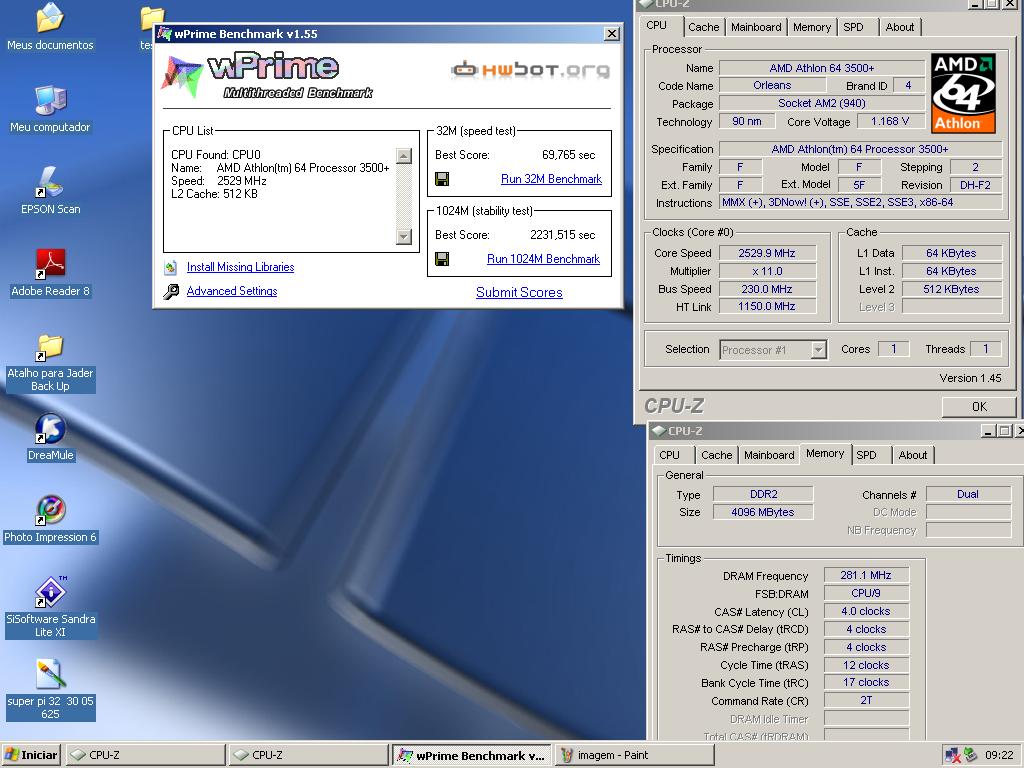The height and width of the screenshot is (768, 1024).
Task: Open Install Missing Libraries link
Action: [x=240, y=267]
